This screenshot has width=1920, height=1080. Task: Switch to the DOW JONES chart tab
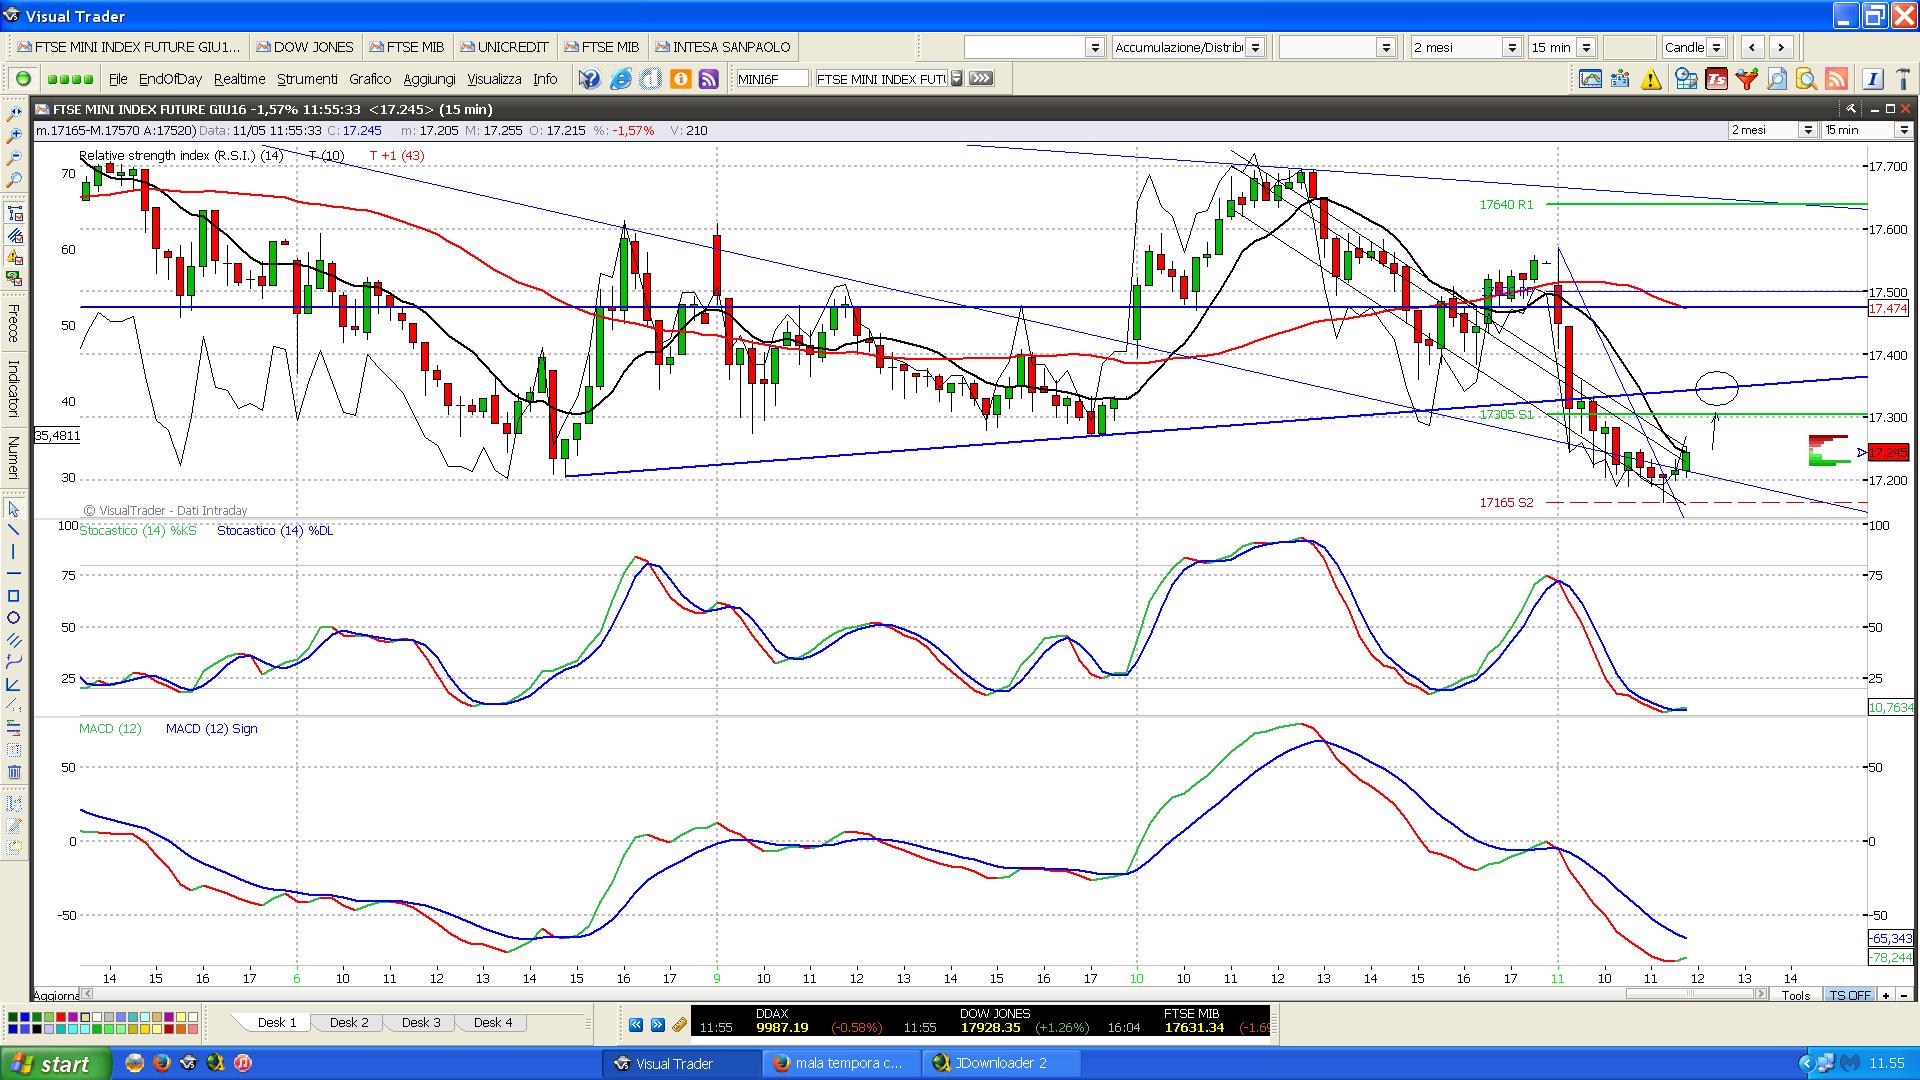click(305, 47)
